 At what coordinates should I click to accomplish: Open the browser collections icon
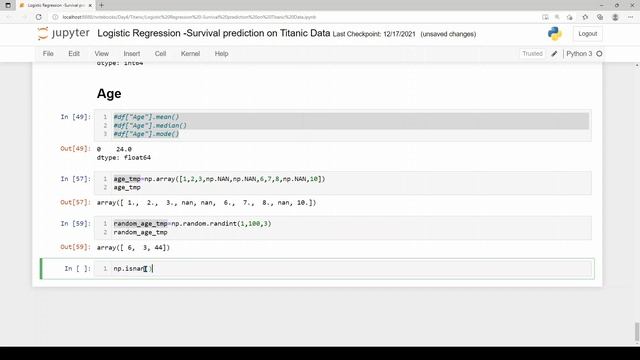(x=600, y=17)
